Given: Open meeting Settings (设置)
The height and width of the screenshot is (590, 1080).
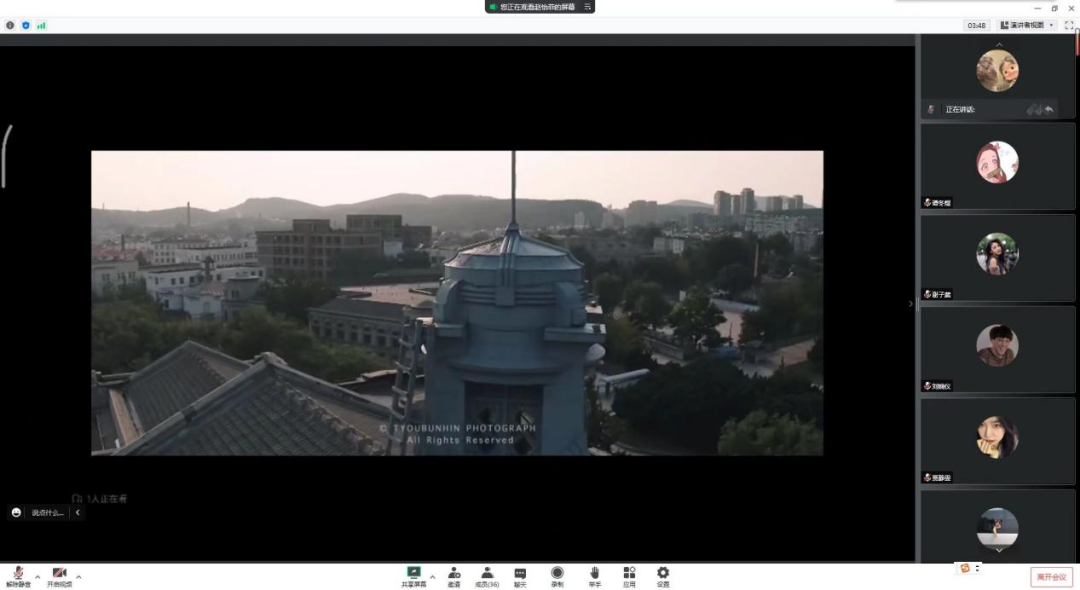Looking at the screenshot, I should tap(663, 575).
